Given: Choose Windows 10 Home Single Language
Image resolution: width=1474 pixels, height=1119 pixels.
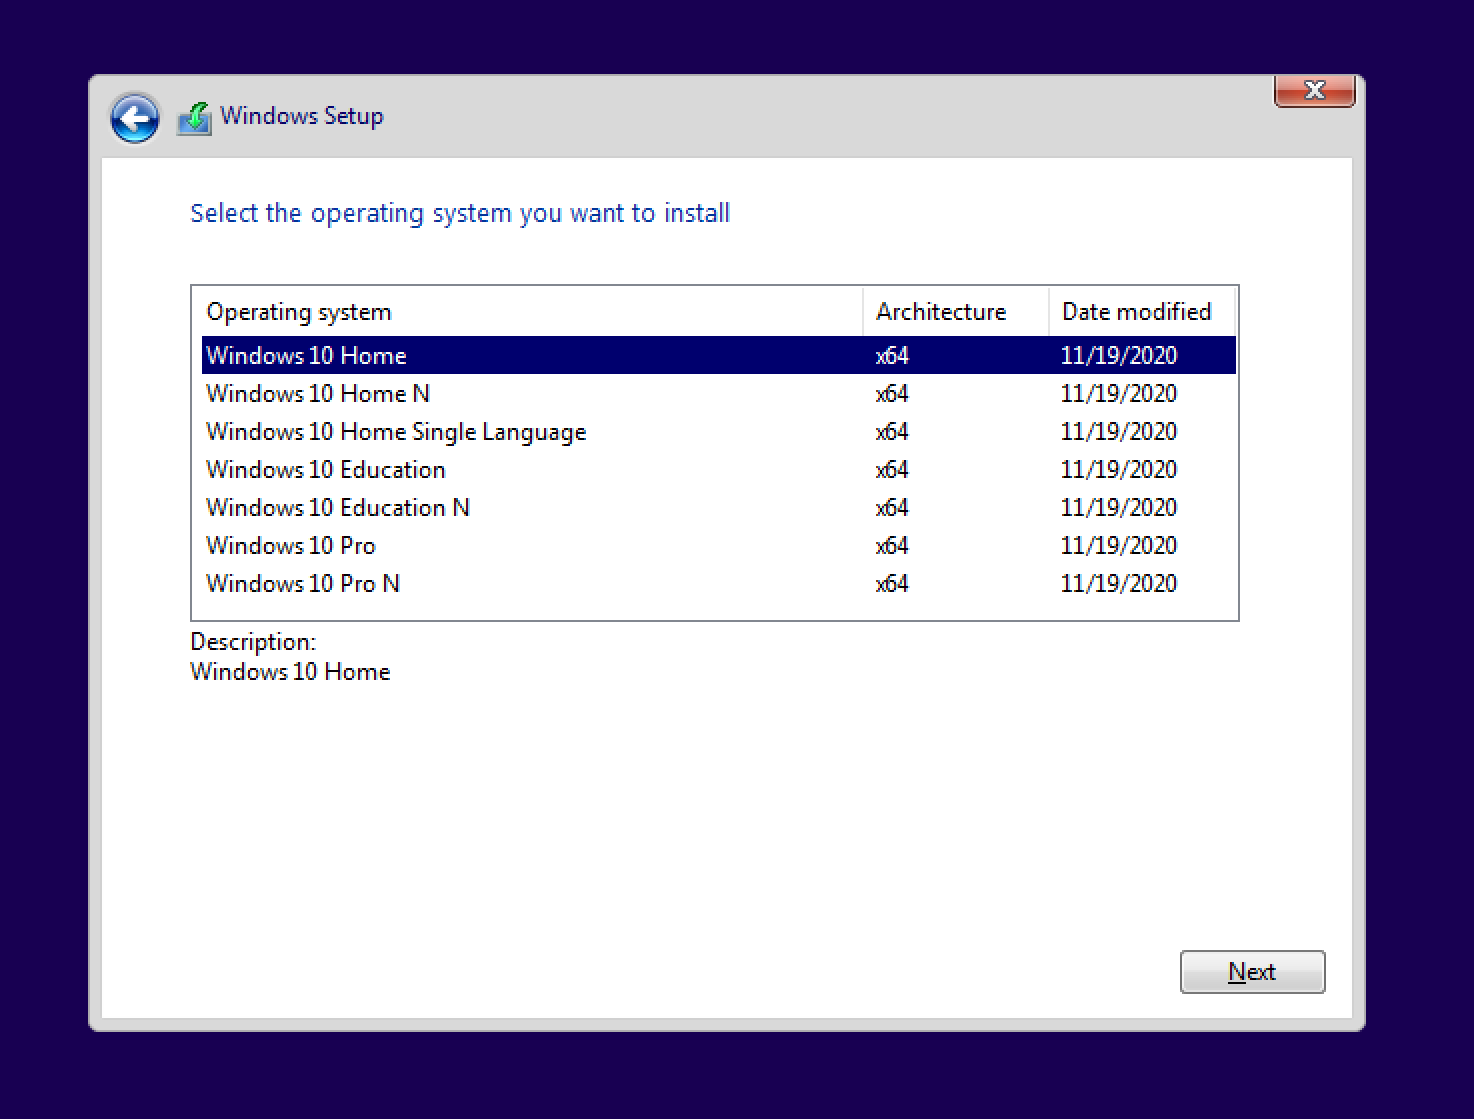Looking at the screenshot, I should [x=719, y=432].
